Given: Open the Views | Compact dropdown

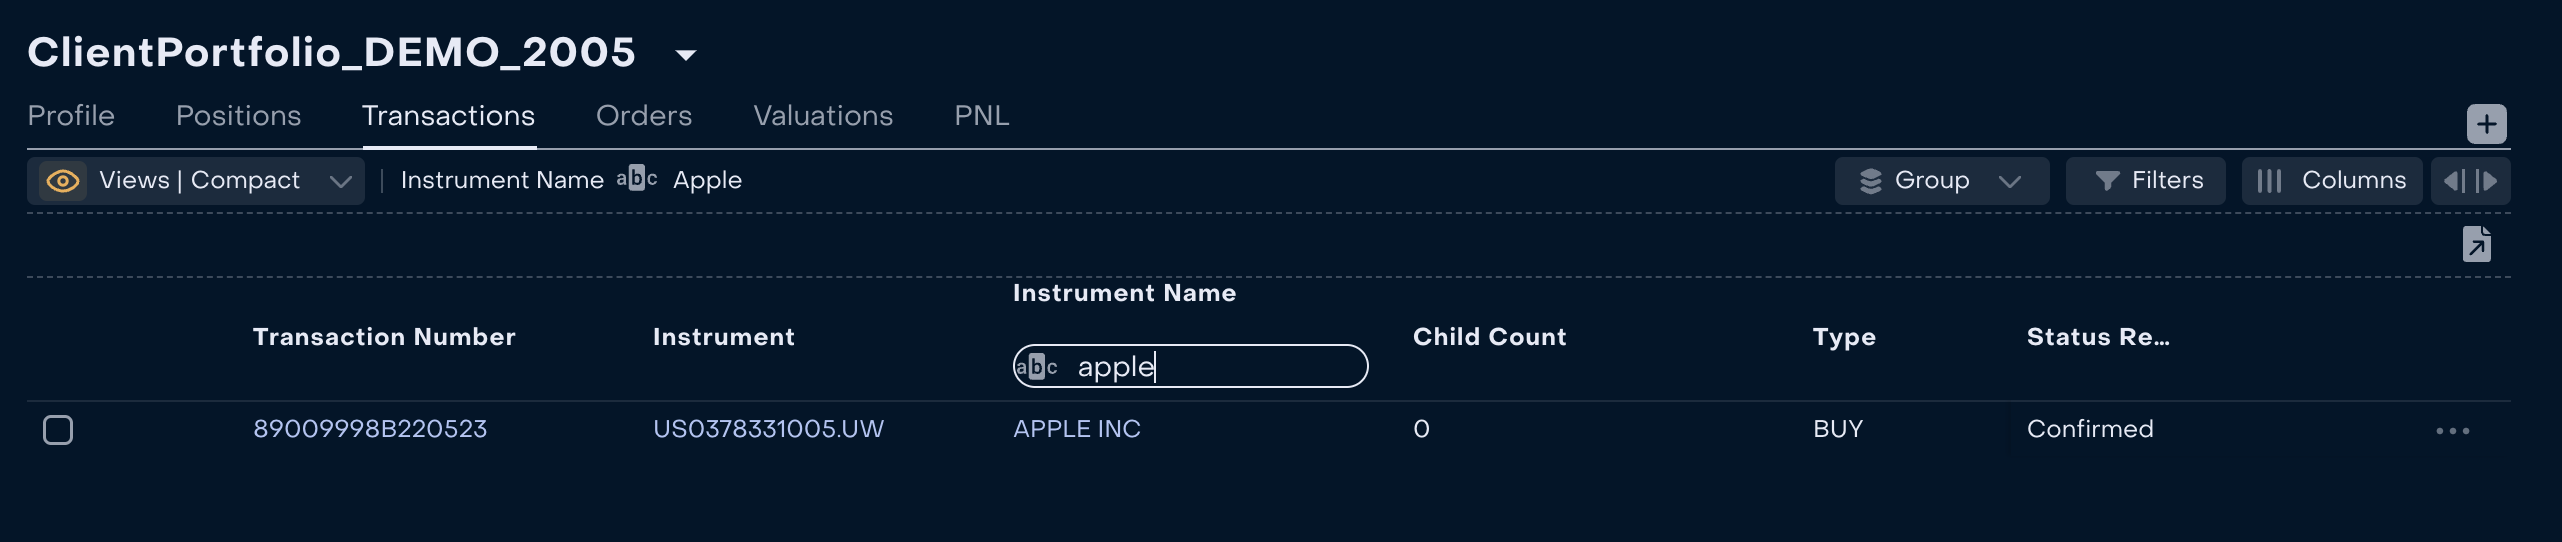Looking at the screenshot, I should [340, 181].
